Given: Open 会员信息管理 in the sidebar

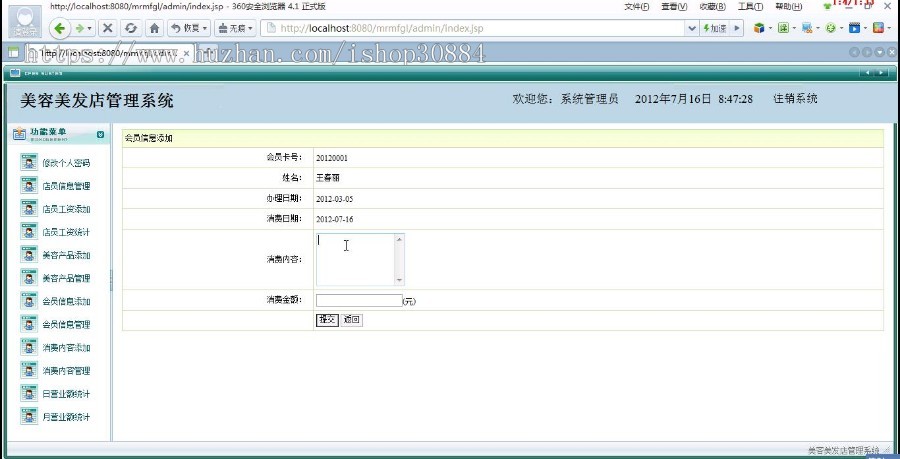Looking at the screenshot, I should (x=66, y=325).
